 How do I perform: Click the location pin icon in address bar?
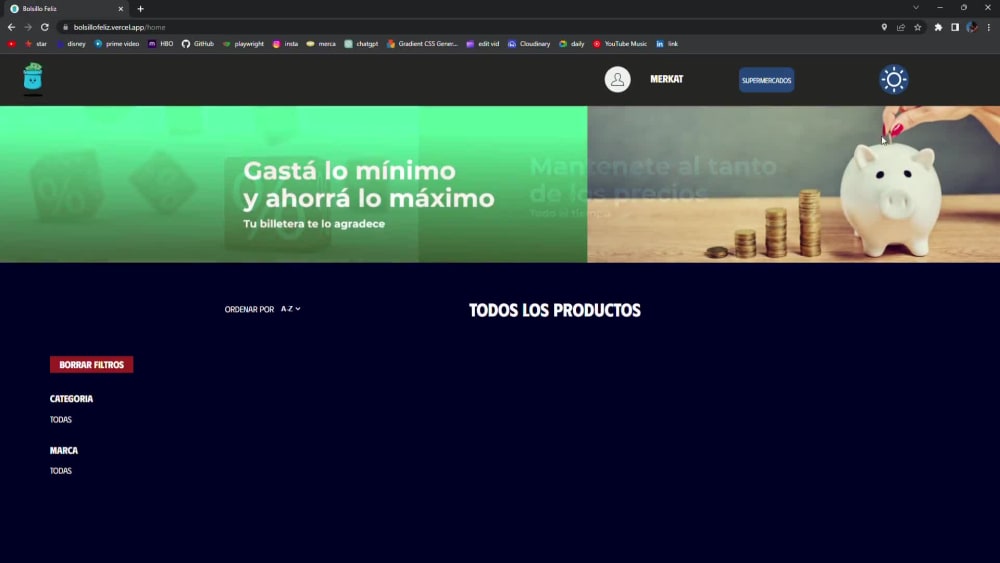[x=884, y=27]
